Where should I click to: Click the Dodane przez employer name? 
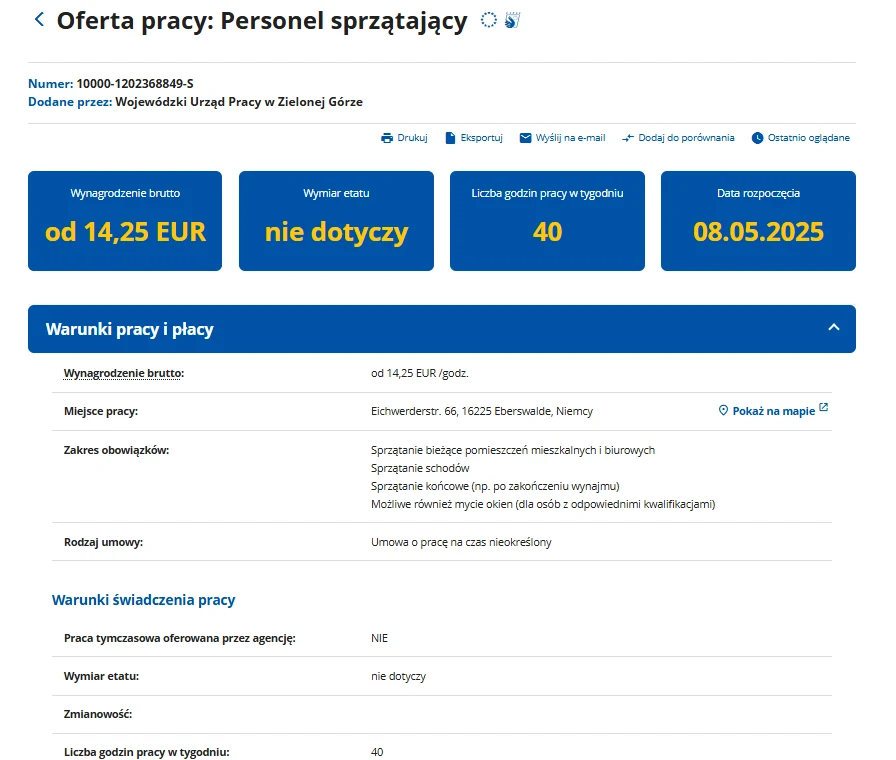point(242,101)
